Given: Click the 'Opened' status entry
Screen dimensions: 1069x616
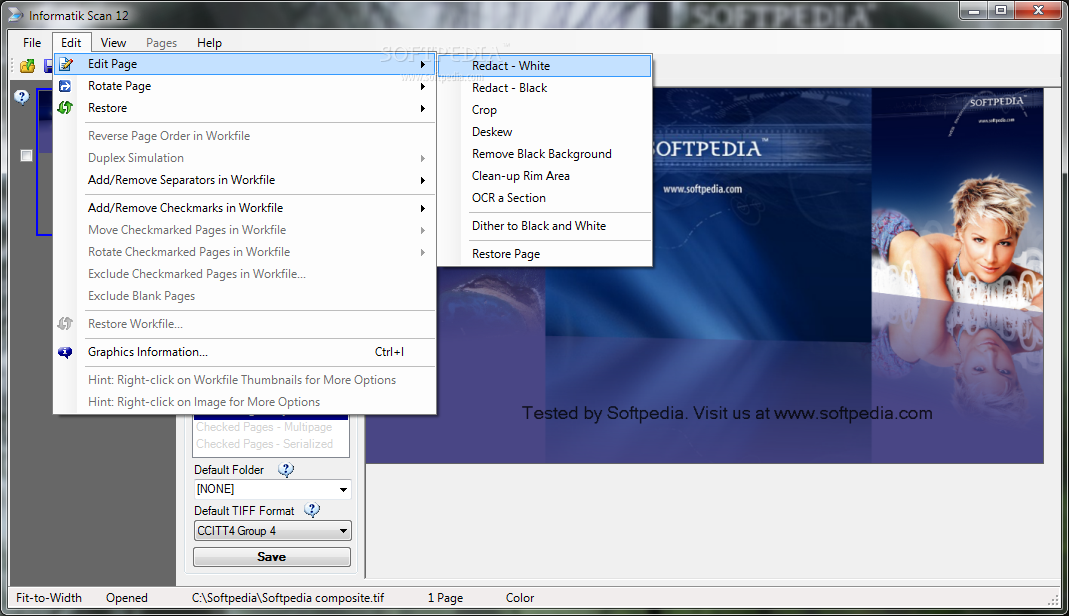Looking at the screenshot, I should point(127,598).
